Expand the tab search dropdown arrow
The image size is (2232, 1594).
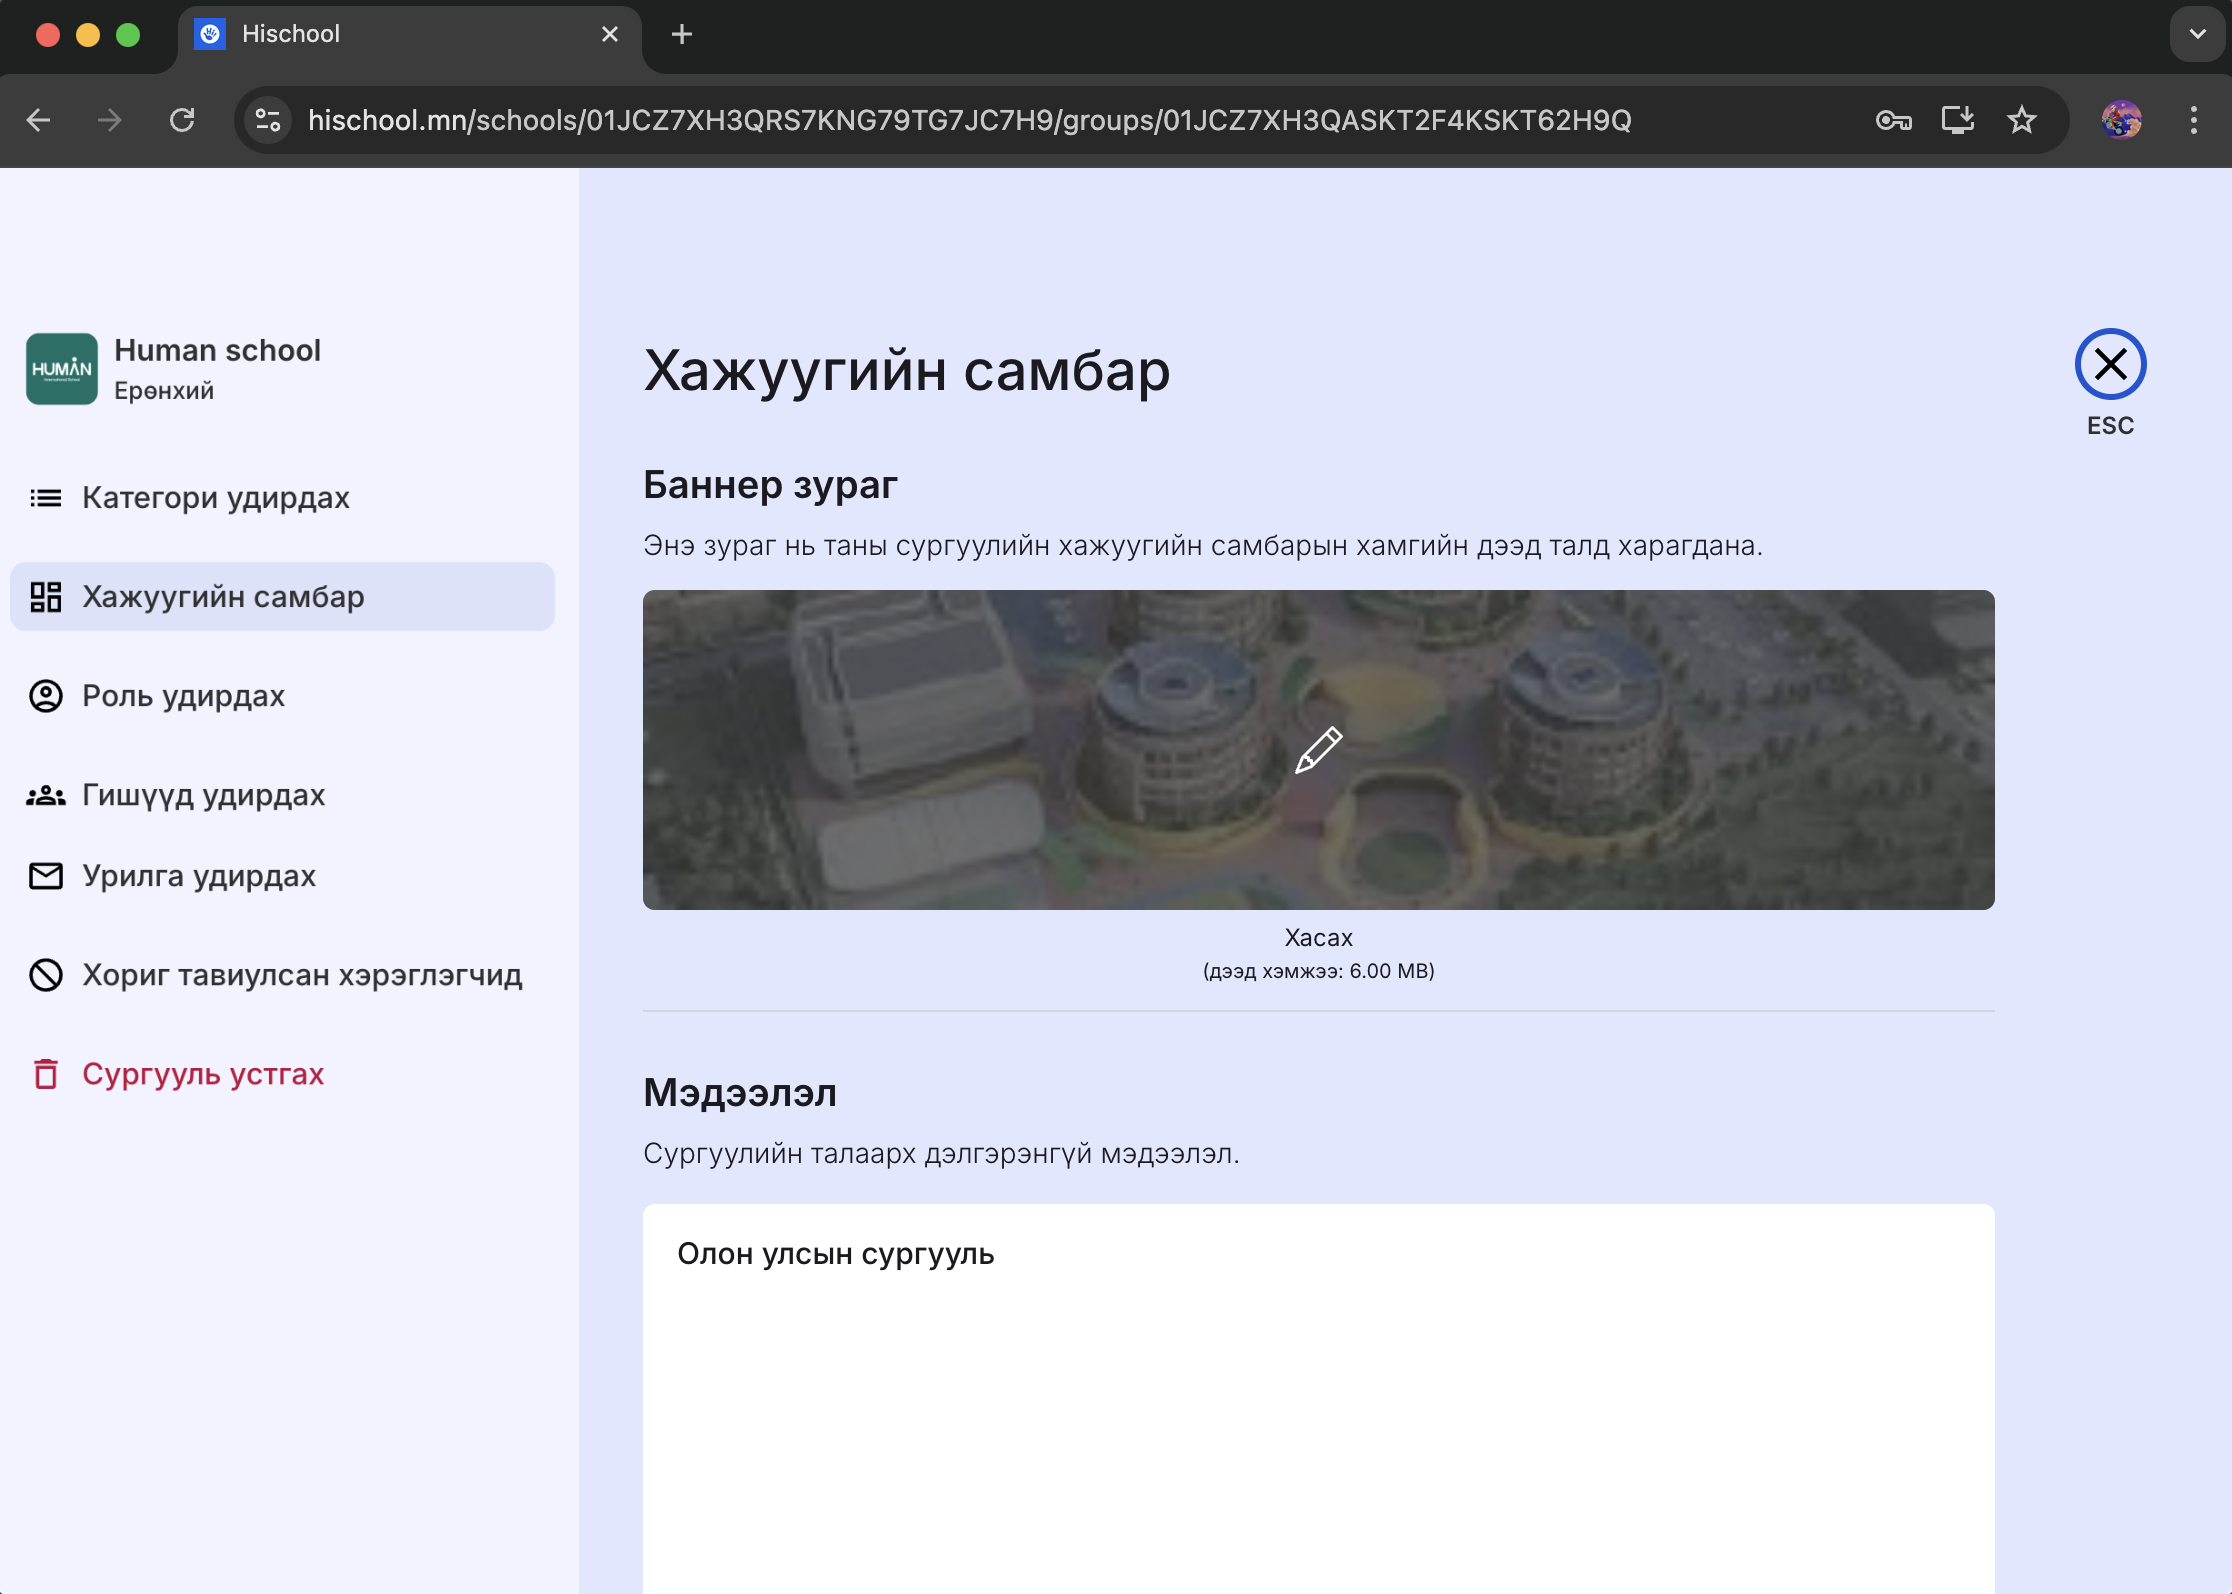[2197, 34]
